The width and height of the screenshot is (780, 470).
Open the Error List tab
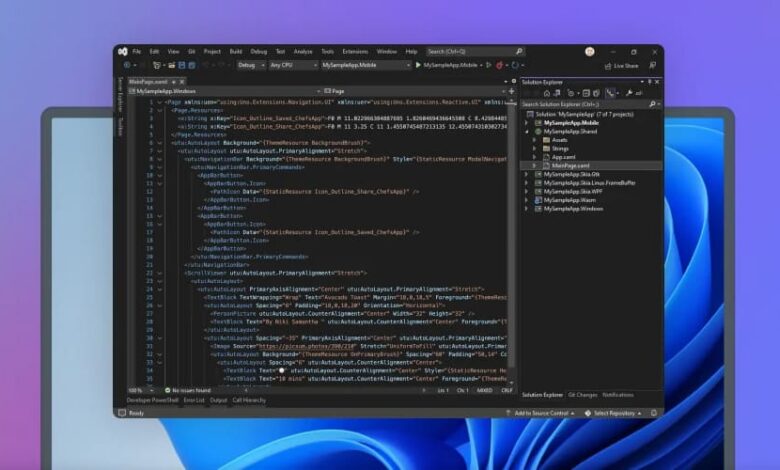[194, 400]
